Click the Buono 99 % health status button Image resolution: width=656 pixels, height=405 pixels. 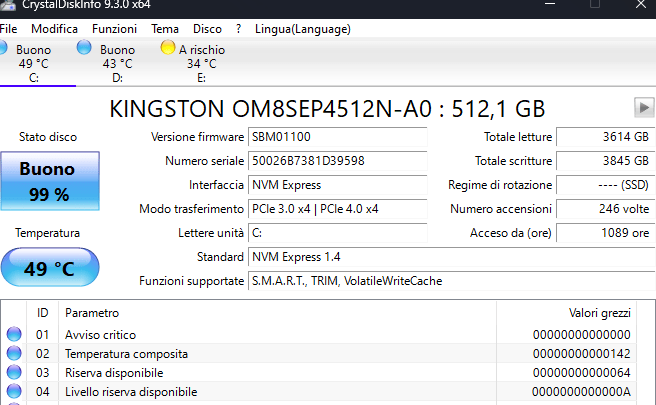click(49, 181)
